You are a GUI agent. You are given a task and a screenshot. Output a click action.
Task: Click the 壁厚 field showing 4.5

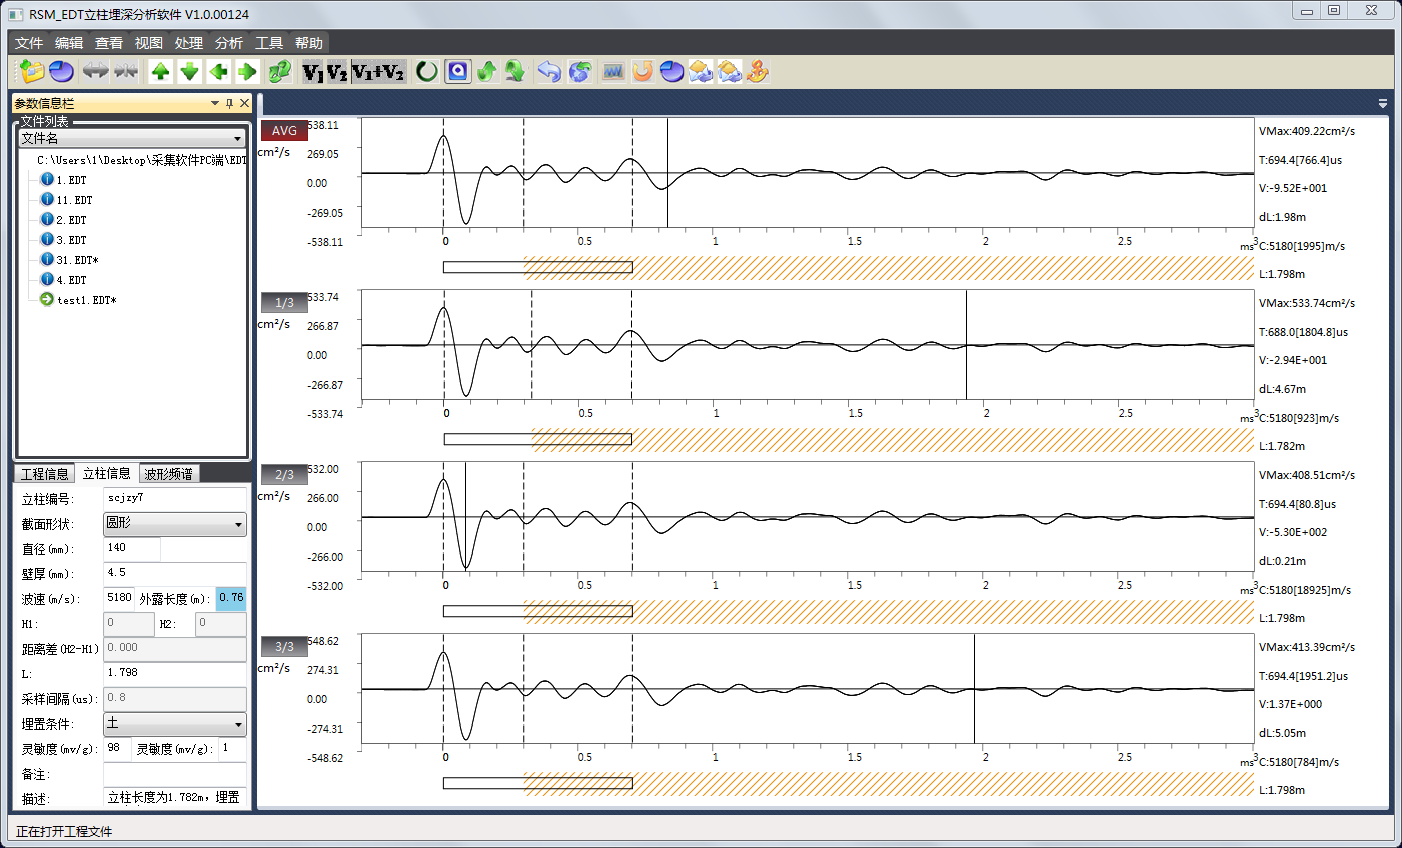[175, 573]
